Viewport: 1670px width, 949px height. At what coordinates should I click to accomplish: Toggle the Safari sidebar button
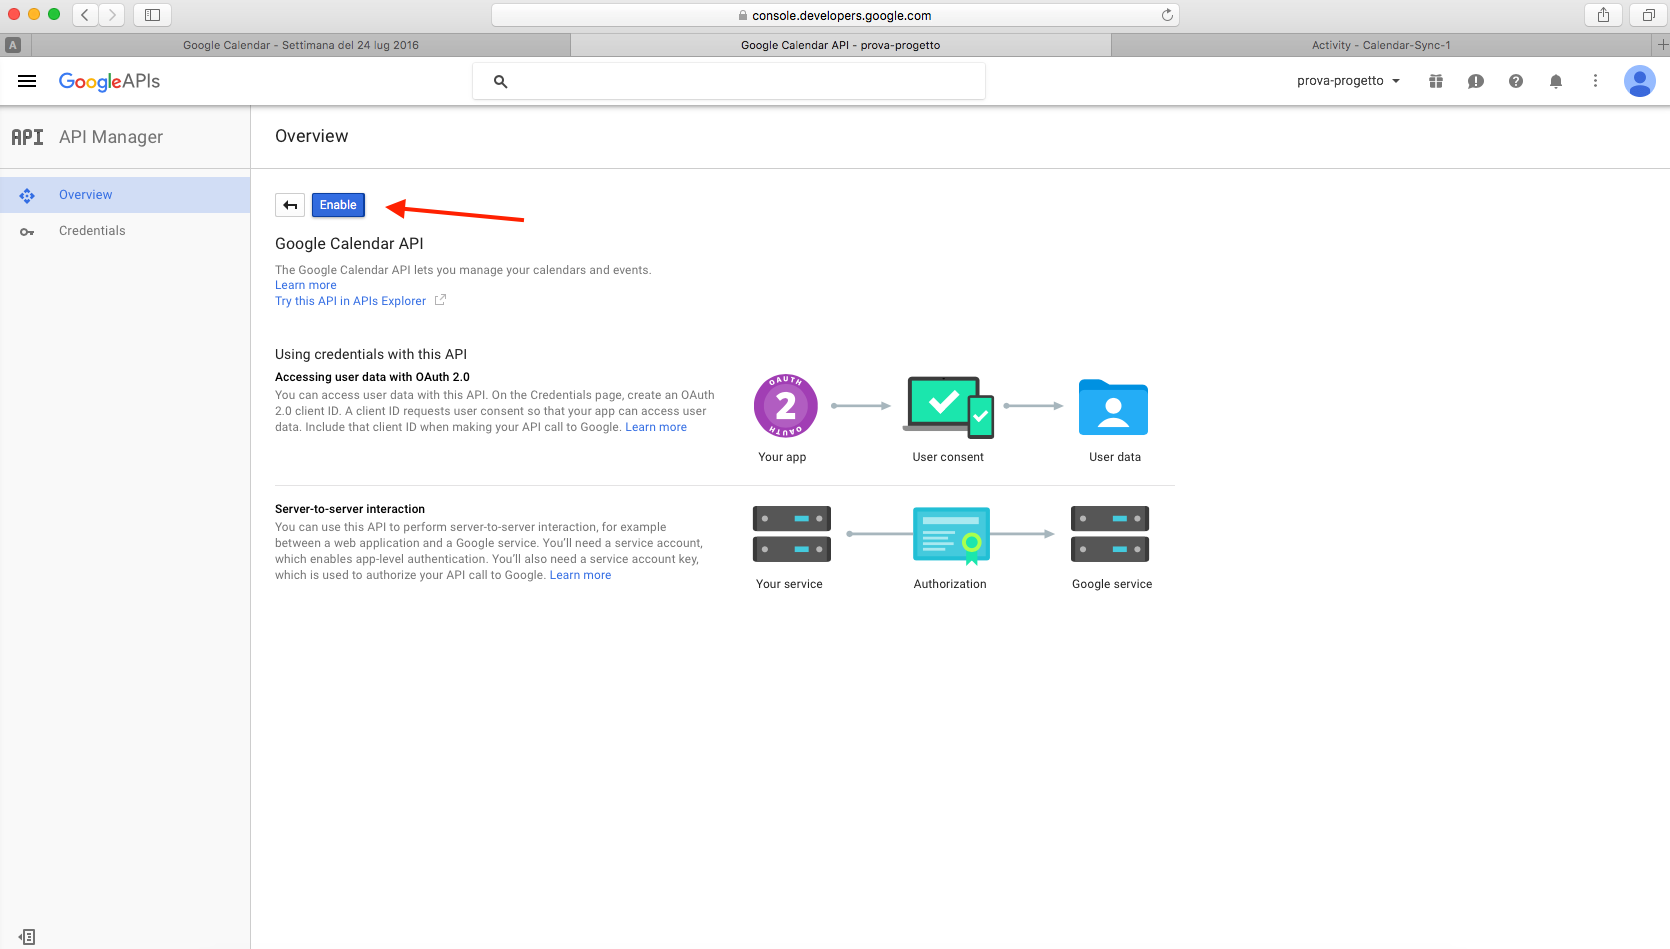pos(152,15)
